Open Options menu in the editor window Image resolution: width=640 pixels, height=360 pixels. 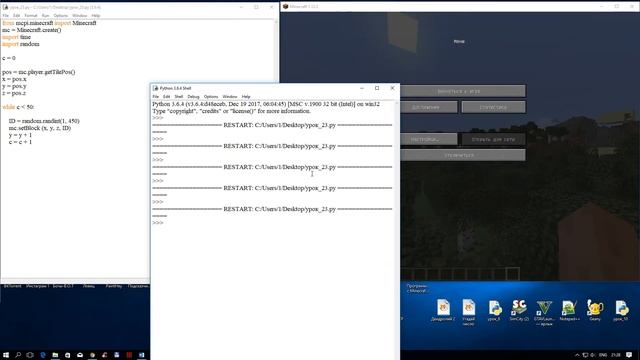[x=60, y=16]
